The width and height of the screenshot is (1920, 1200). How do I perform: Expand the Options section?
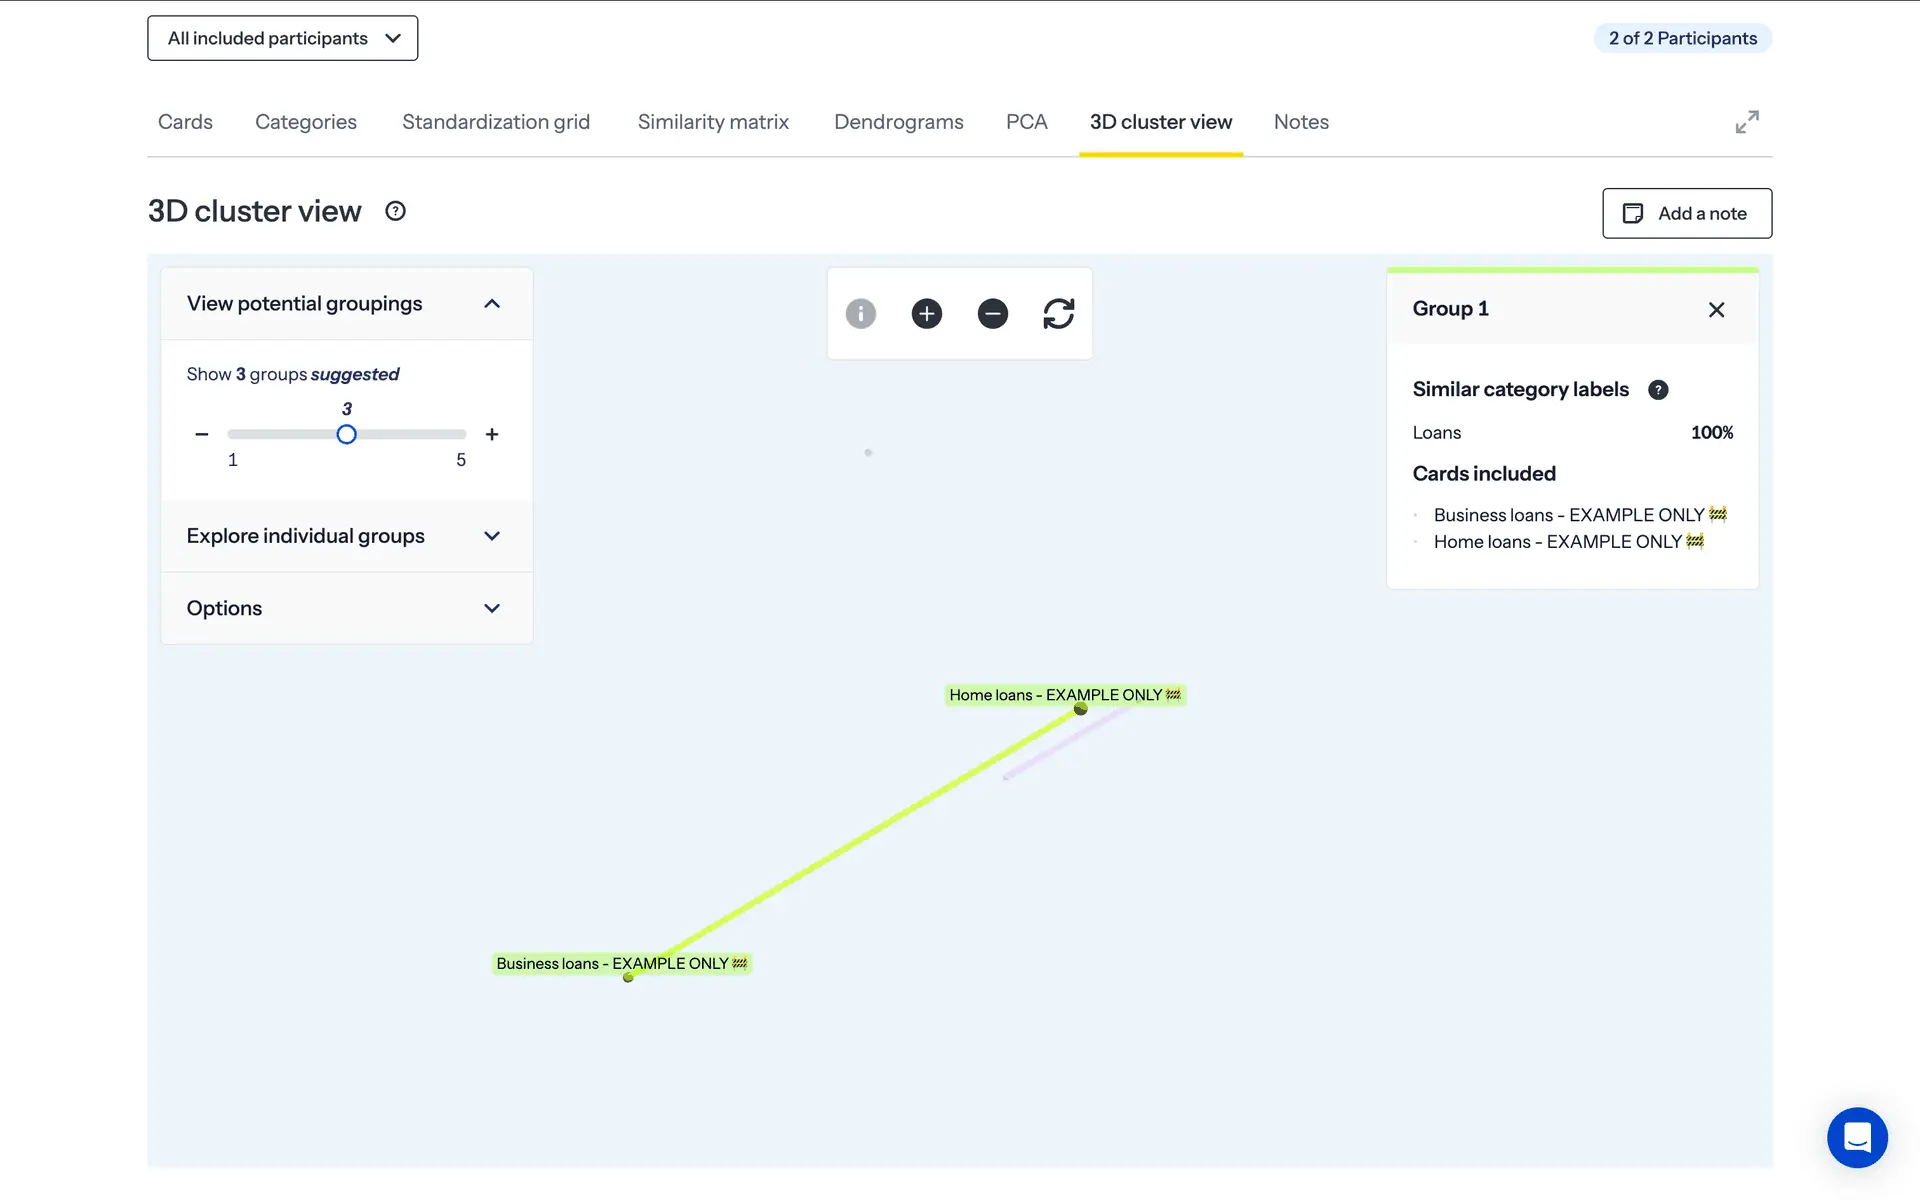tap(491, 608)
